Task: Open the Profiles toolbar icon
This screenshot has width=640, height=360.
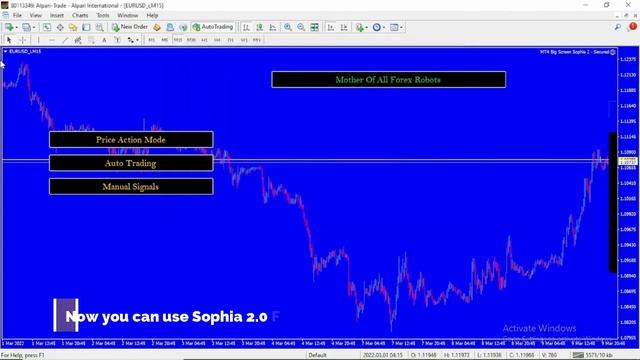Action: coord(26,27)
